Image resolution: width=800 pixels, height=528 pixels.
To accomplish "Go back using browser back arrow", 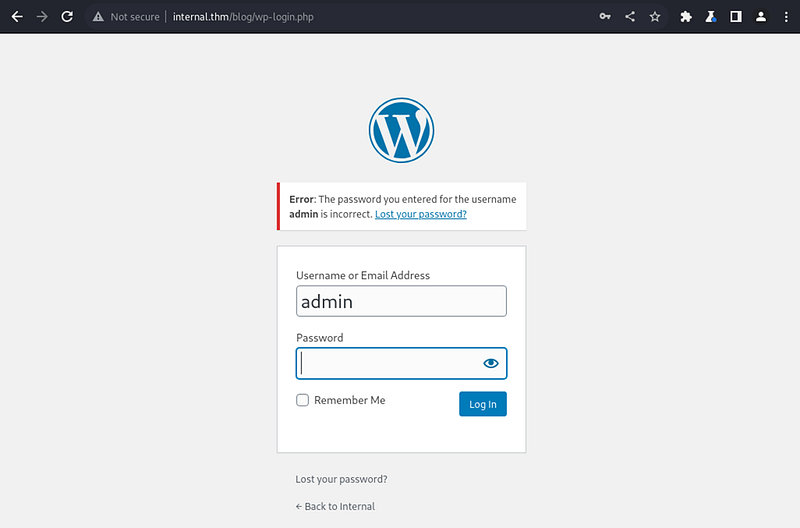I will (17, 17).
